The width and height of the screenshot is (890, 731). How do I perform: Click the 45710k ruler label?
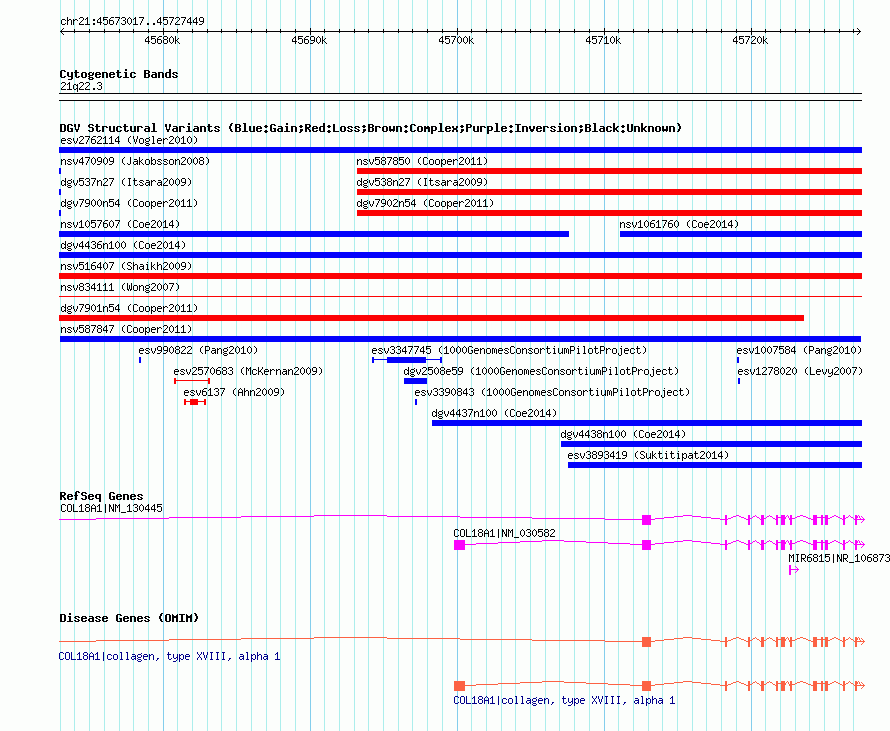pos(603,40)
